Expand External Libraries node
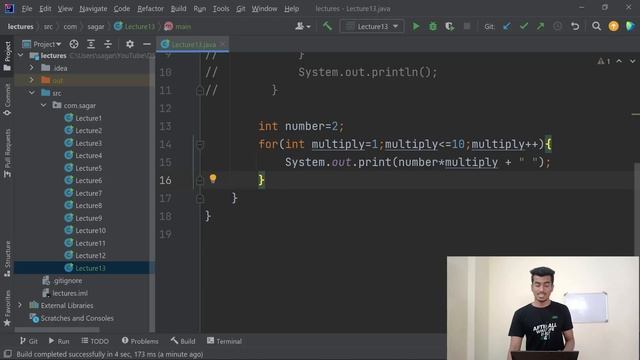The width and height of the screenshot is (640, 360). pos(20,305)
